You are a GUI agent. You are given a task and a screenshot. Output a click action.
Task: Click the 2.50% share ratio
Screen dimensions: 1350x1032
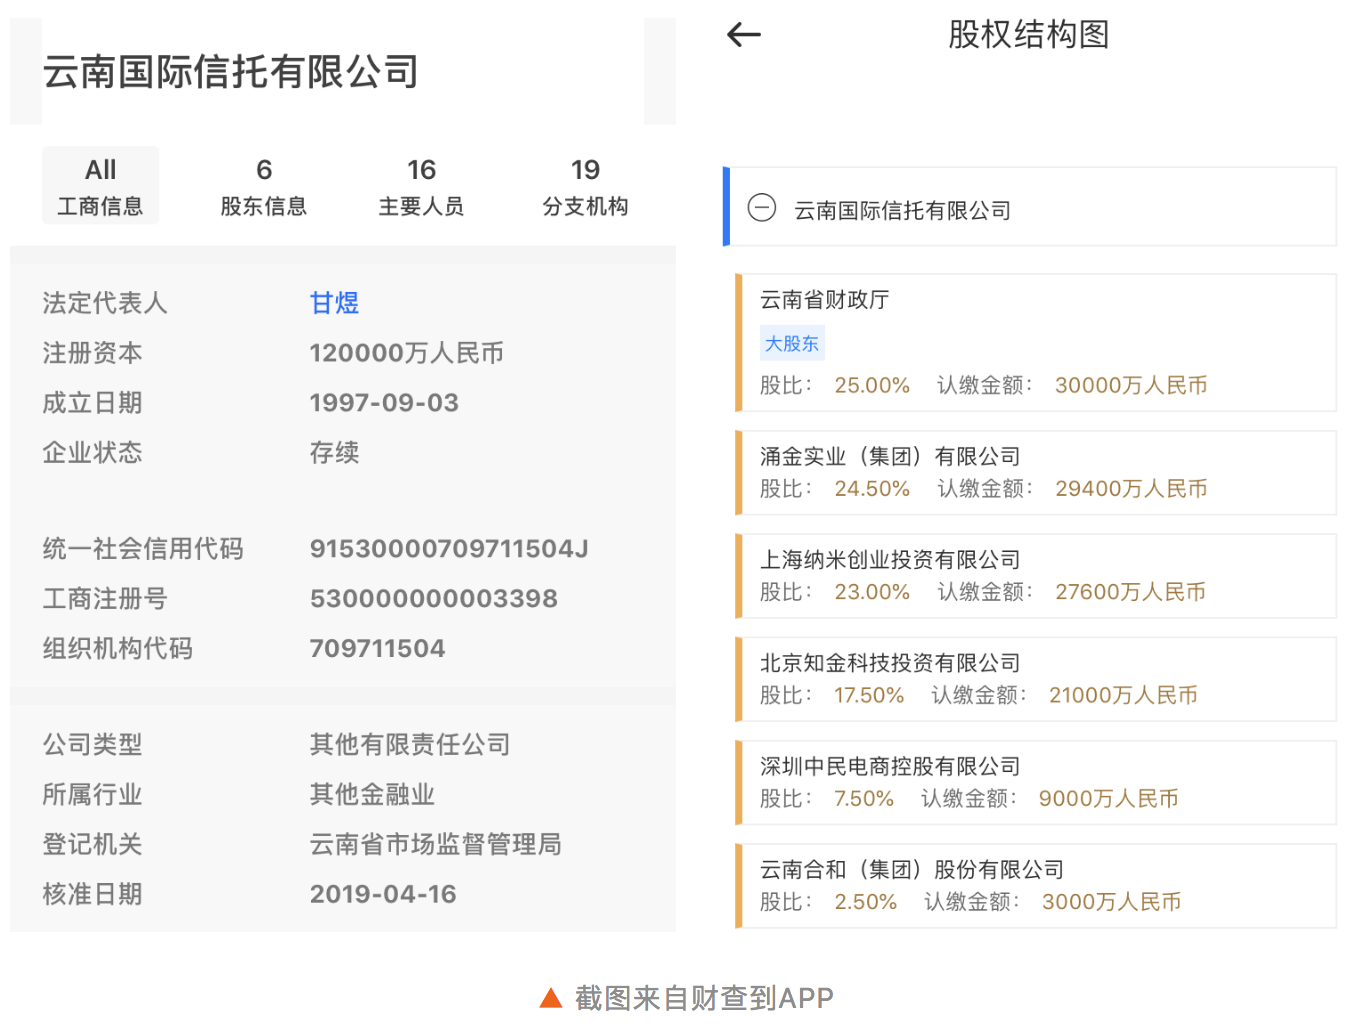tap(865, 902)
